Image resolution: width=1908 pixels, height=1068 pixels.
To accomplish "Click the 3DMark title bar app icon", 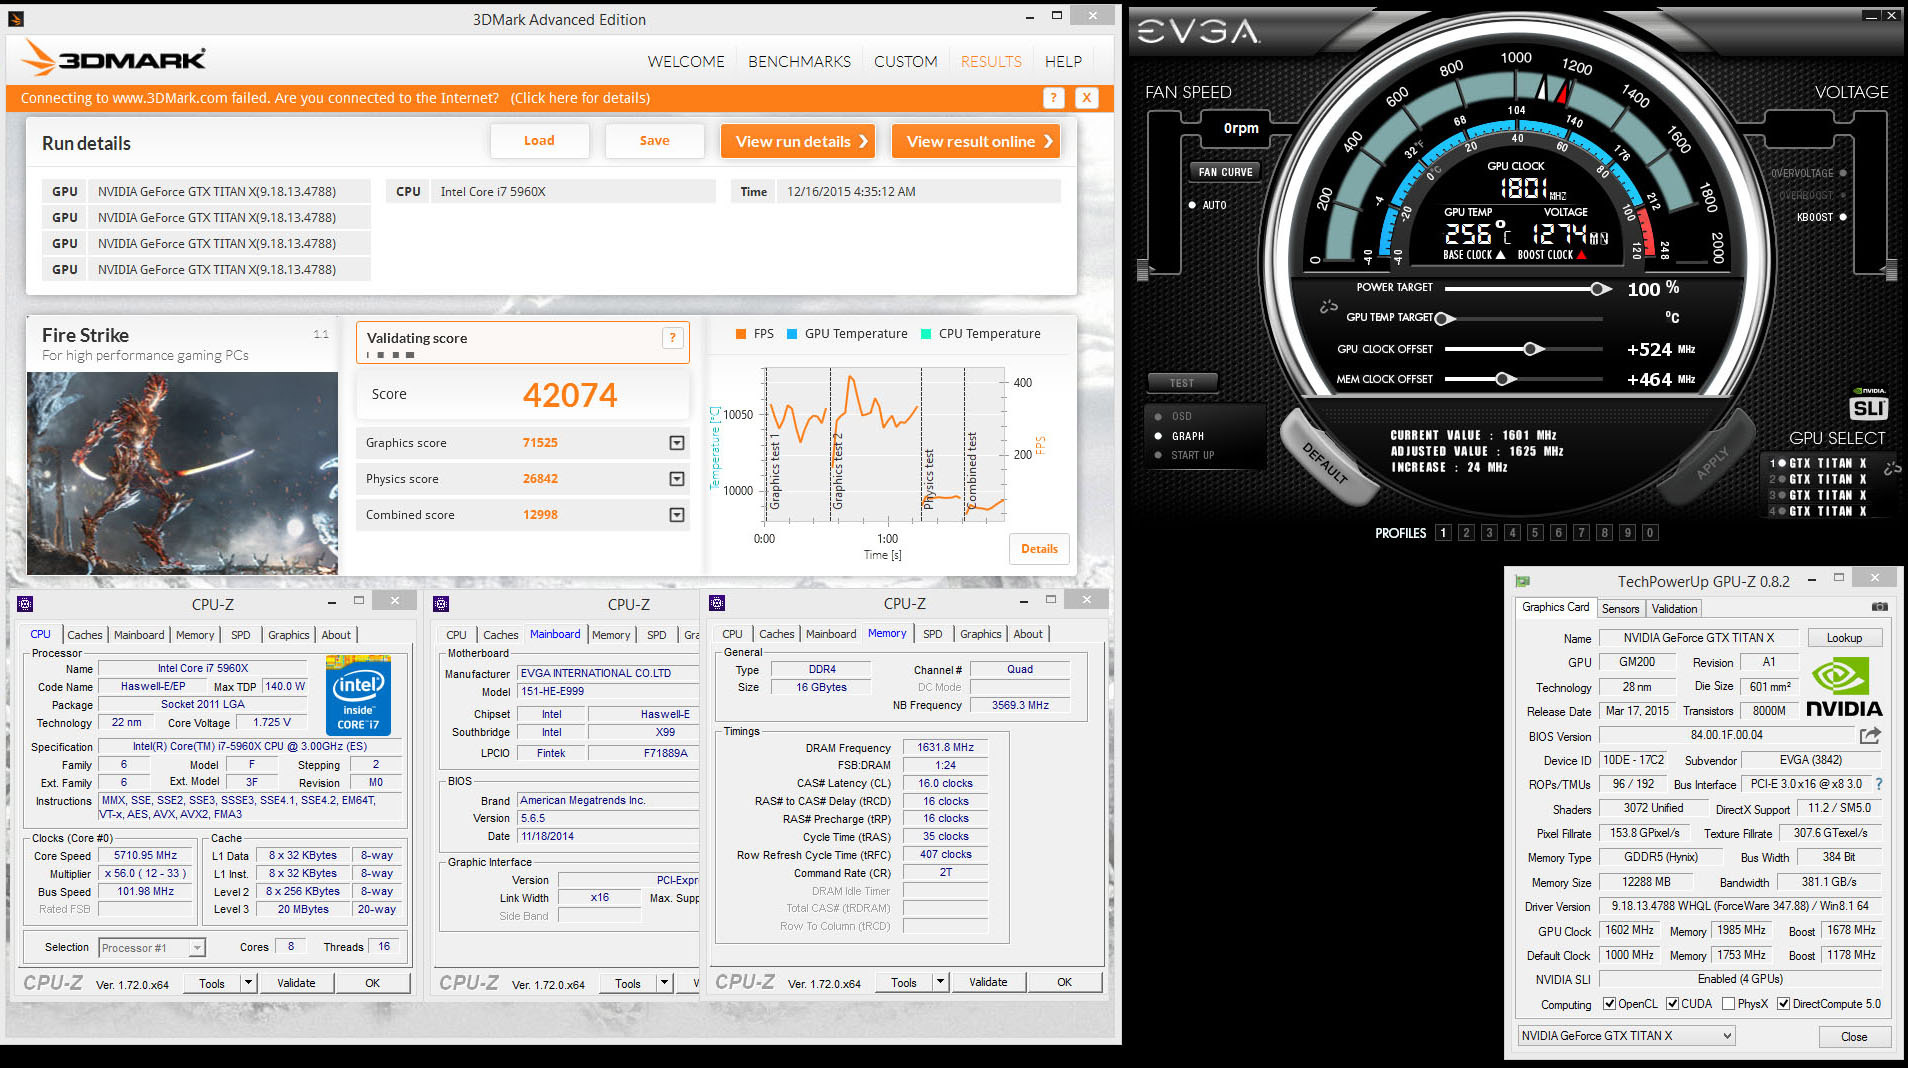I will point(15,19).
